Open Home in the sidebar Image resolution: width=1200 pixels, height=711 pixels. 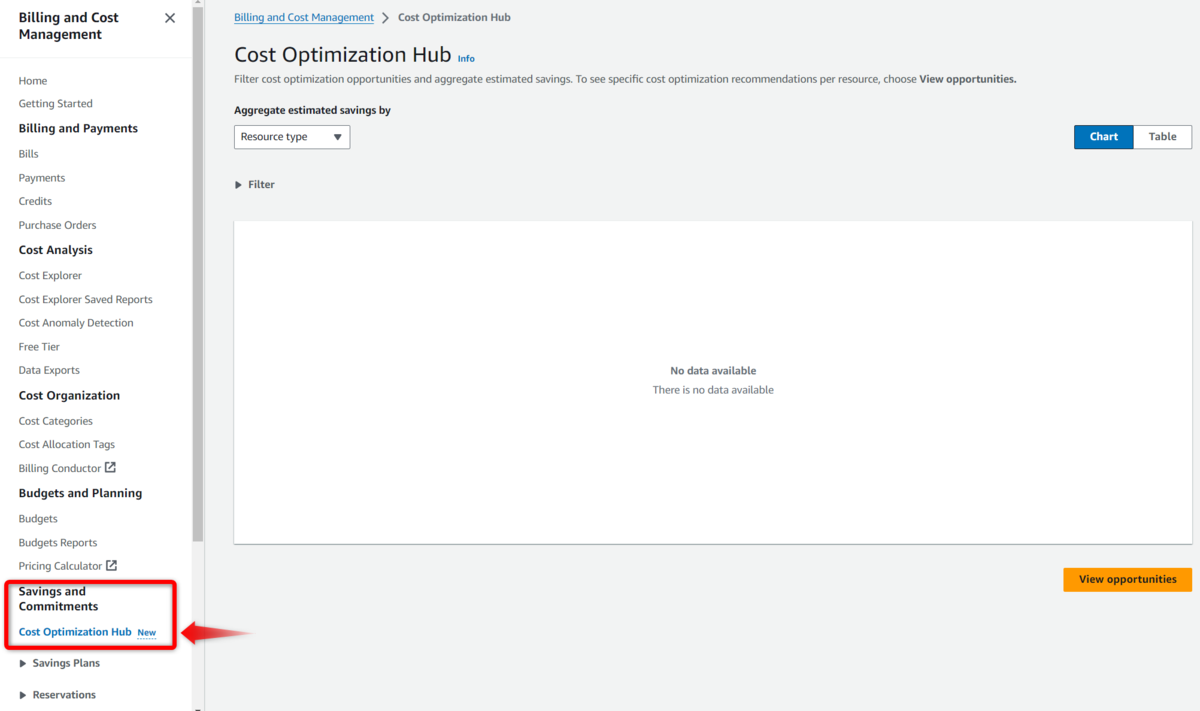[x=33, y=81]
